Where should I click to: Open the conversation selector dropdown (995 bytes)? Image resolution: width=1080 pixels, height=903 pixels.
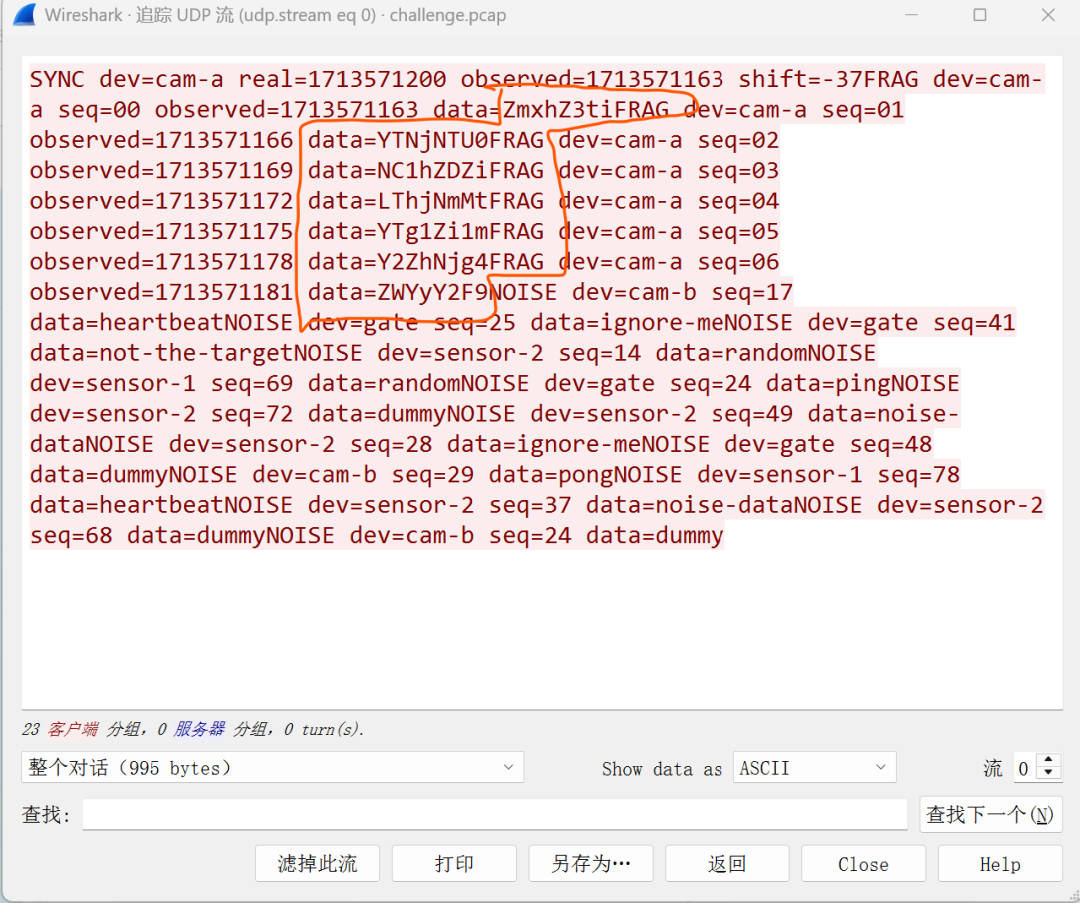(x=272, y=767)
